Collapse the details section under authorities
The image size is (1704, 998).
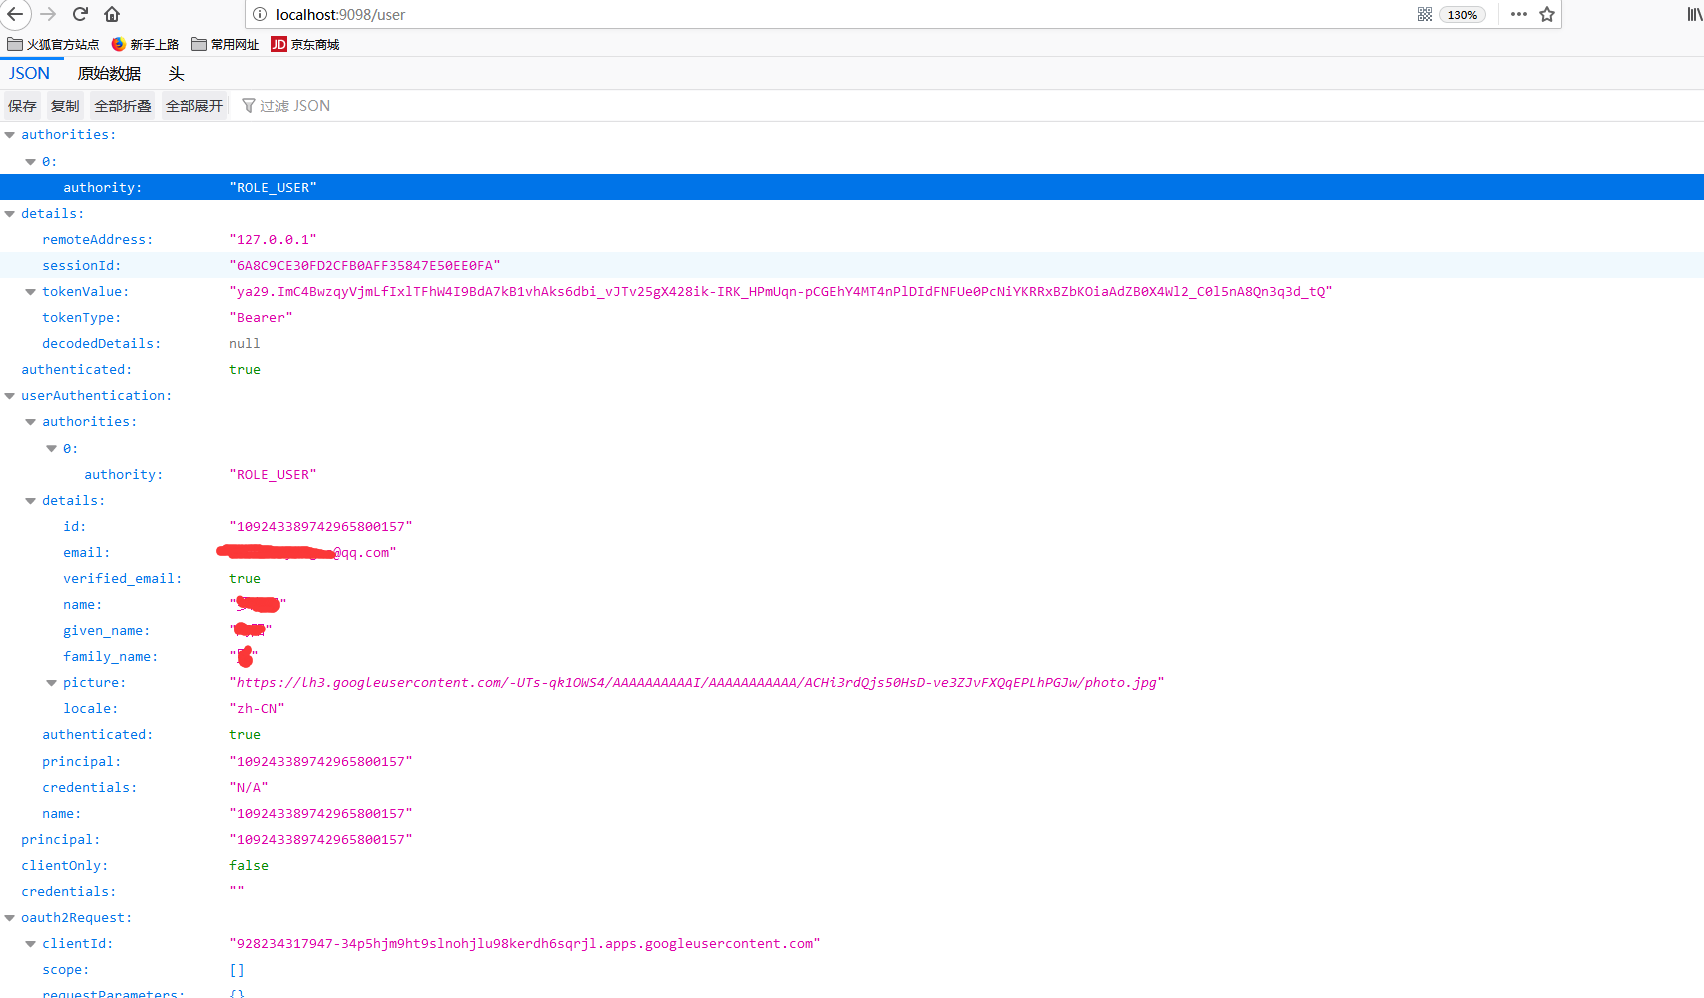(9, 213)
